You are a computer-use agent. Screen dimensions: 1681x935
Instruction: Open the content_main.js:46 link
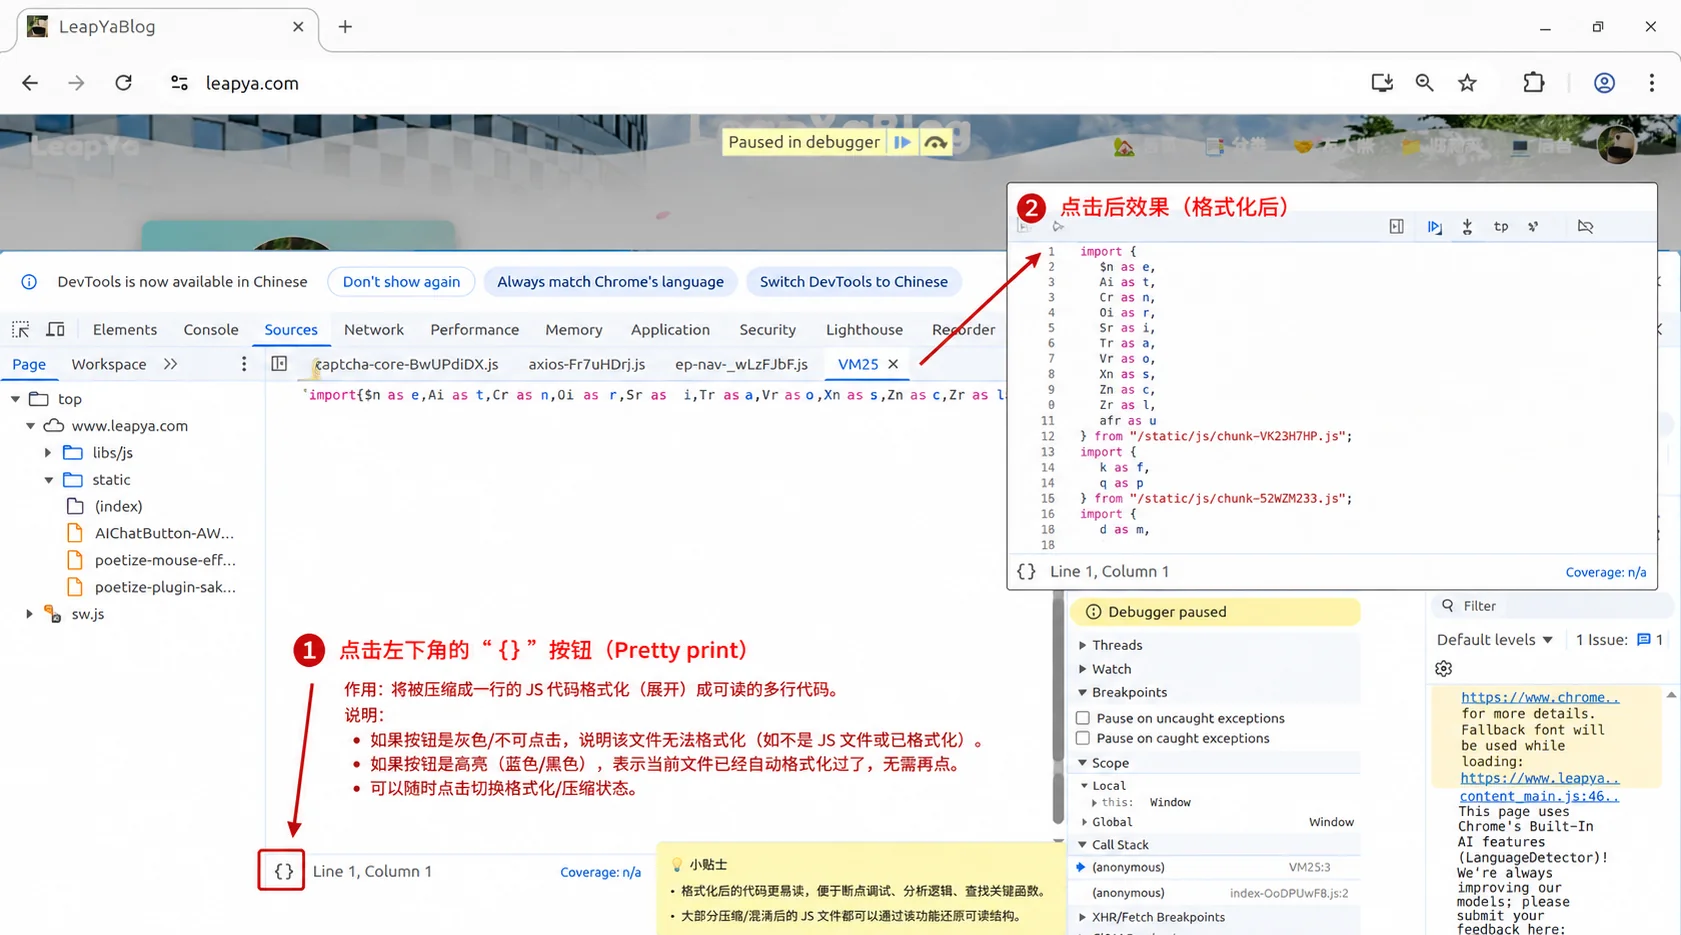click(1539, 797)
